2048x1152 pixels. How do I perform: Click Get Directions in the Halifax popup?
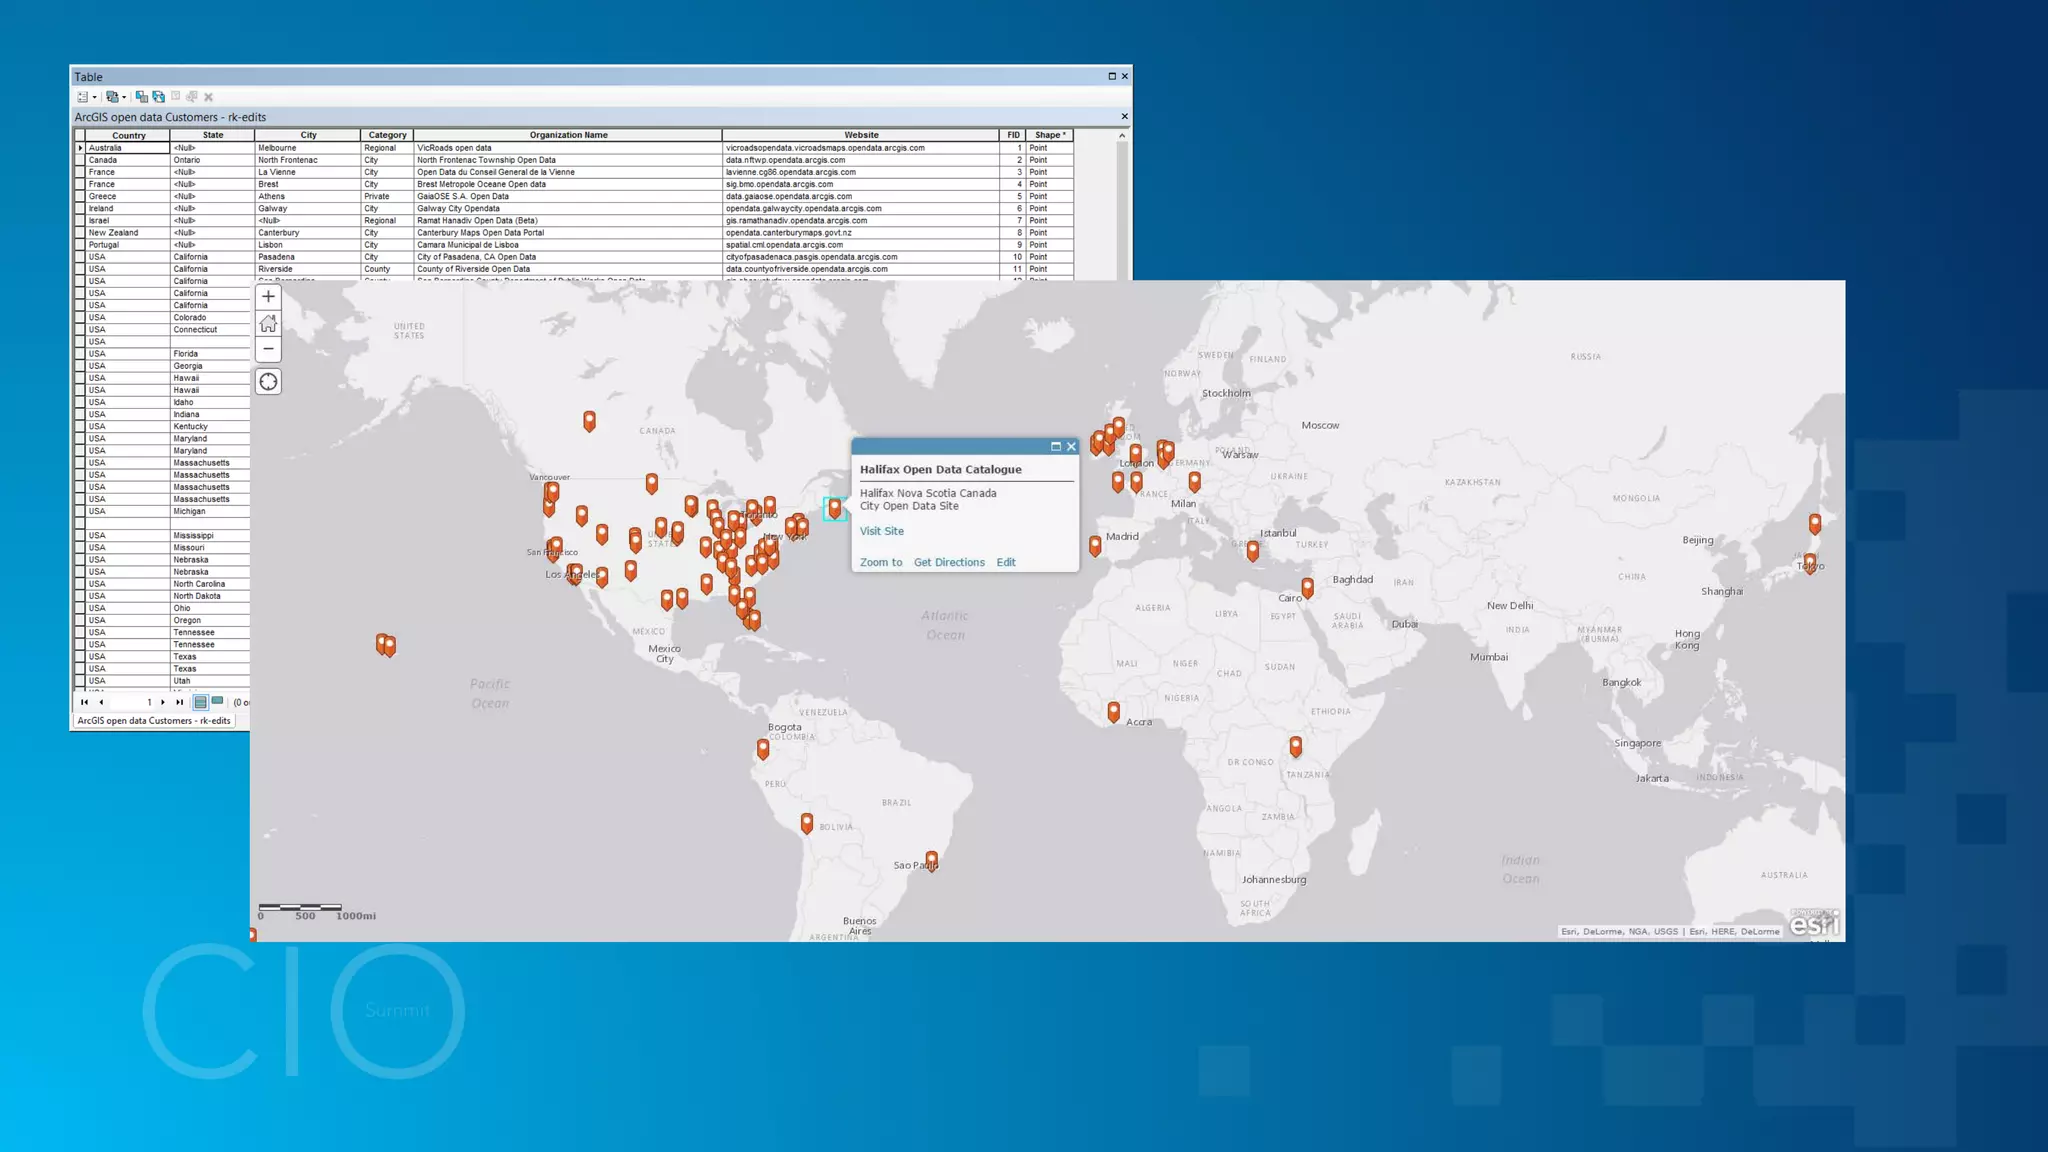(x=948, y=562)
